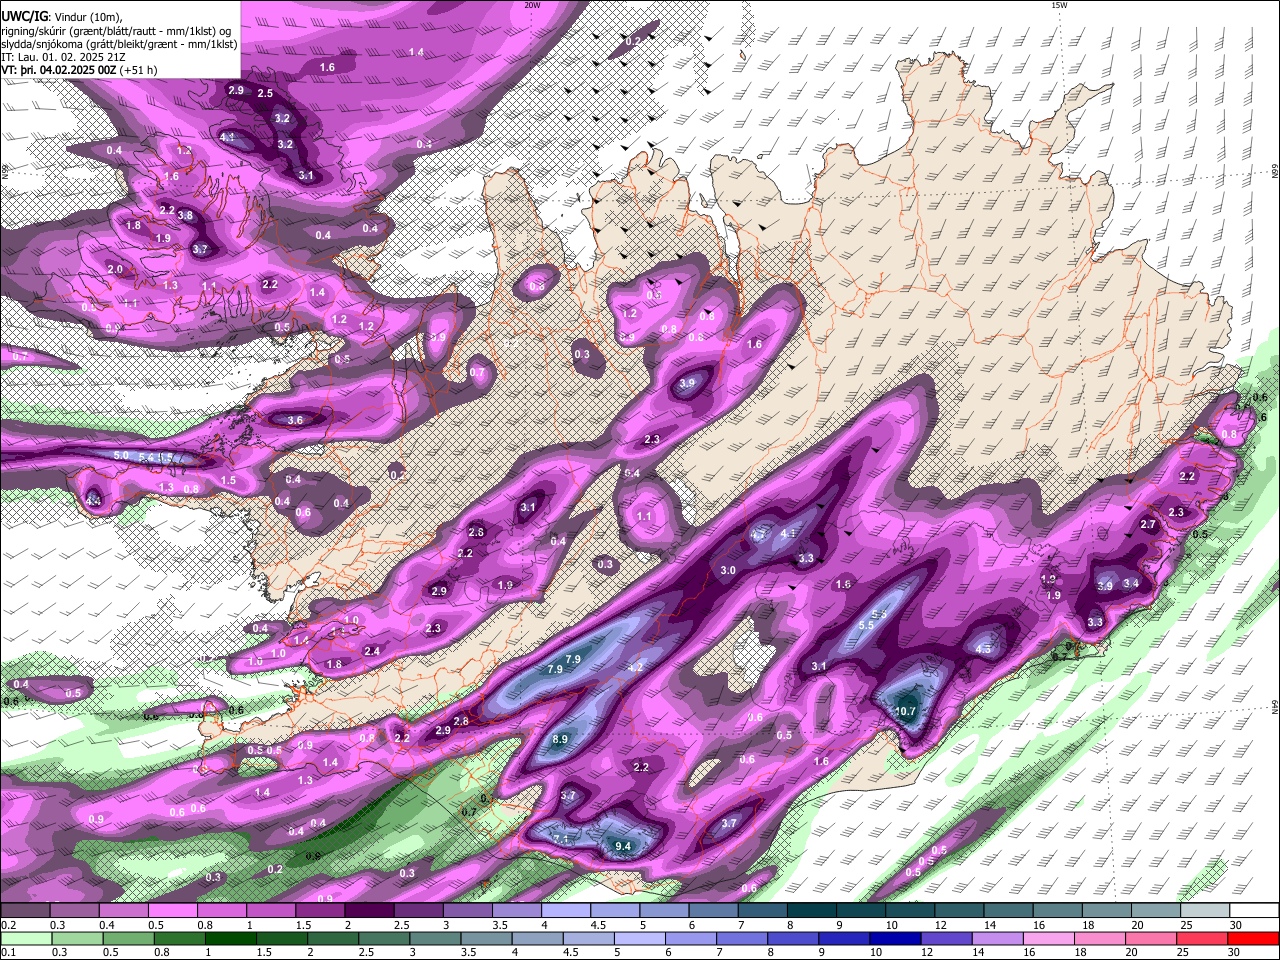
Task: Pick the white above-30 swatch on upper scale
Action: tap(1255, 909)
